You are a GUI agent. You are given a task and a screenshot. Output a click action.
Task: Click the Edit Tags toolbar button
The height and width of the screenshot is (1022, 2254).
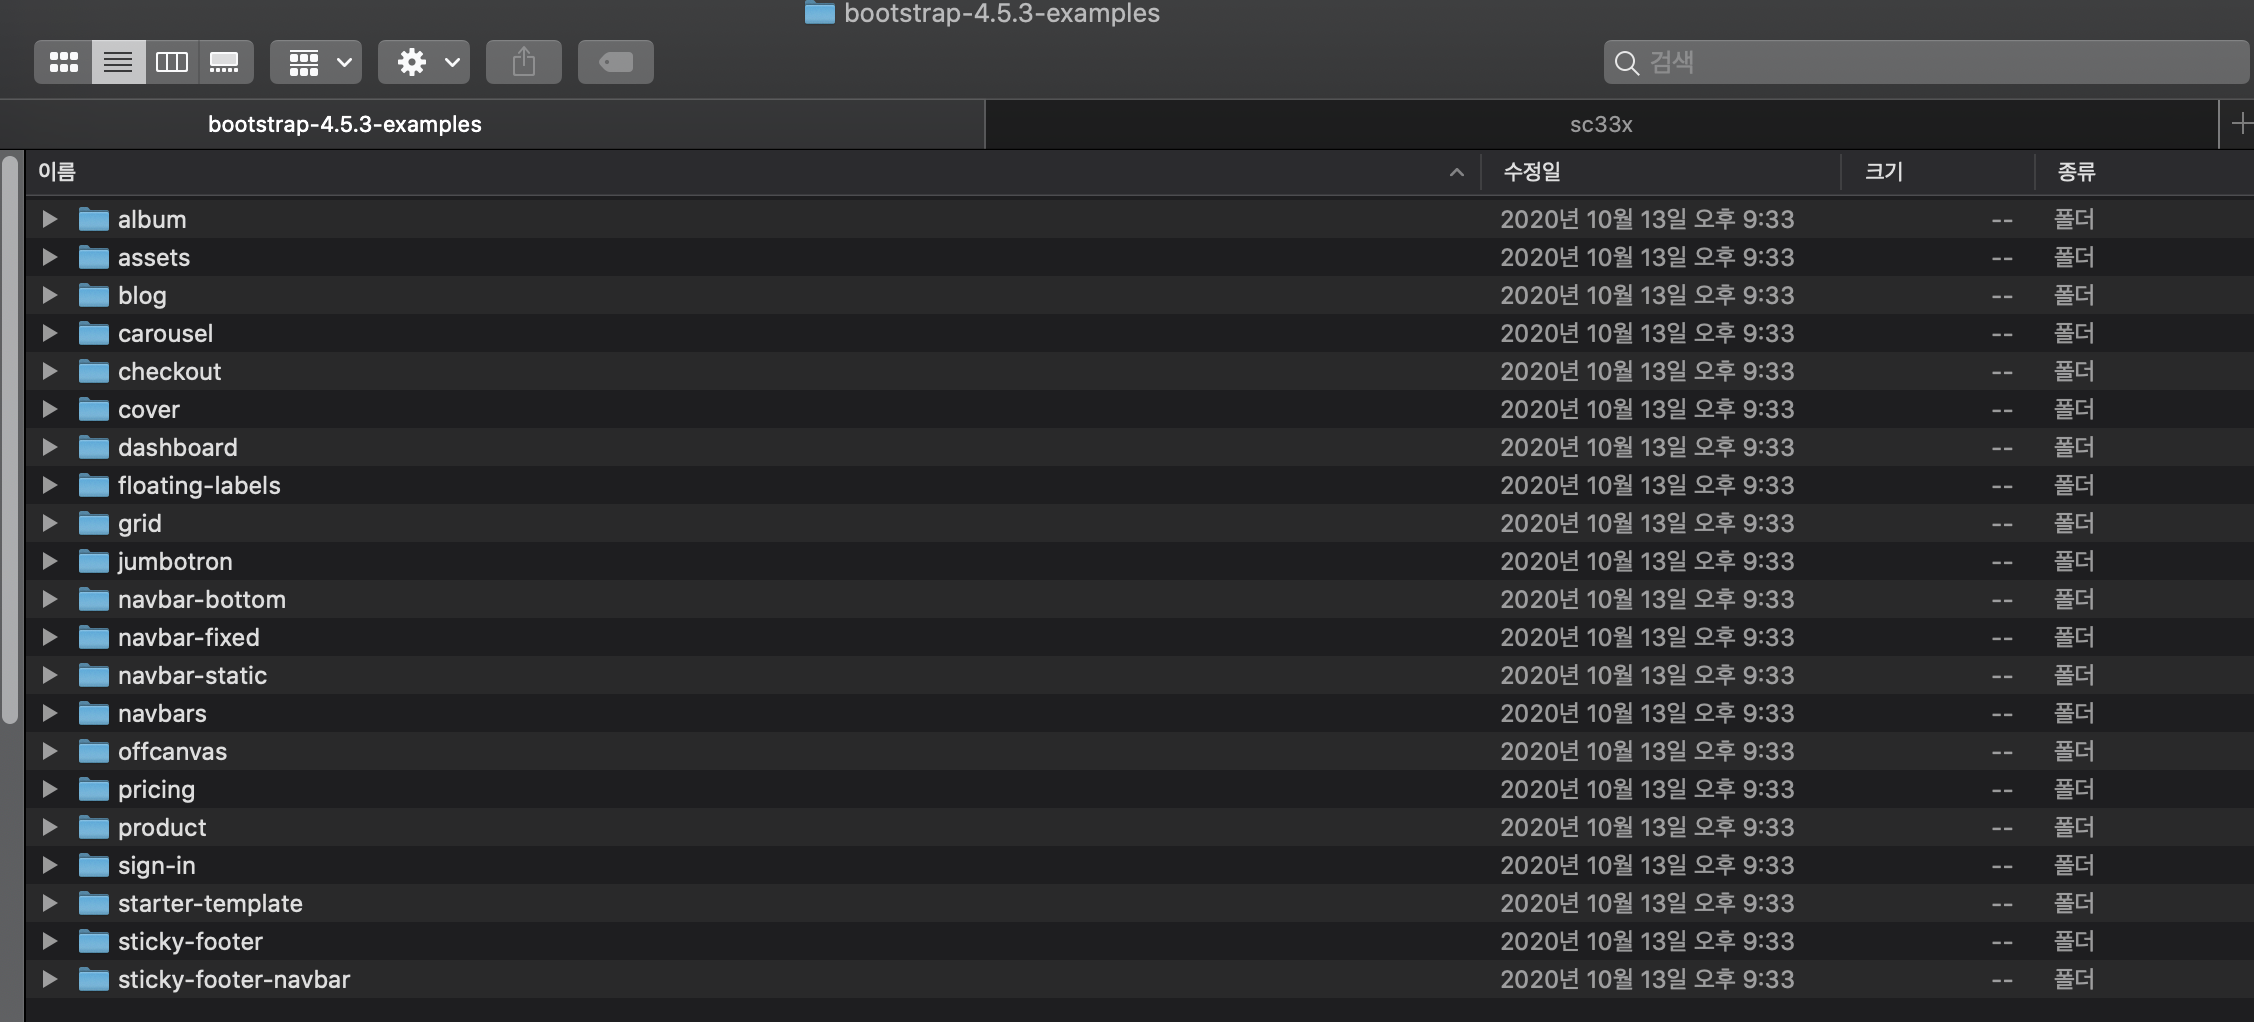[616, 62]
